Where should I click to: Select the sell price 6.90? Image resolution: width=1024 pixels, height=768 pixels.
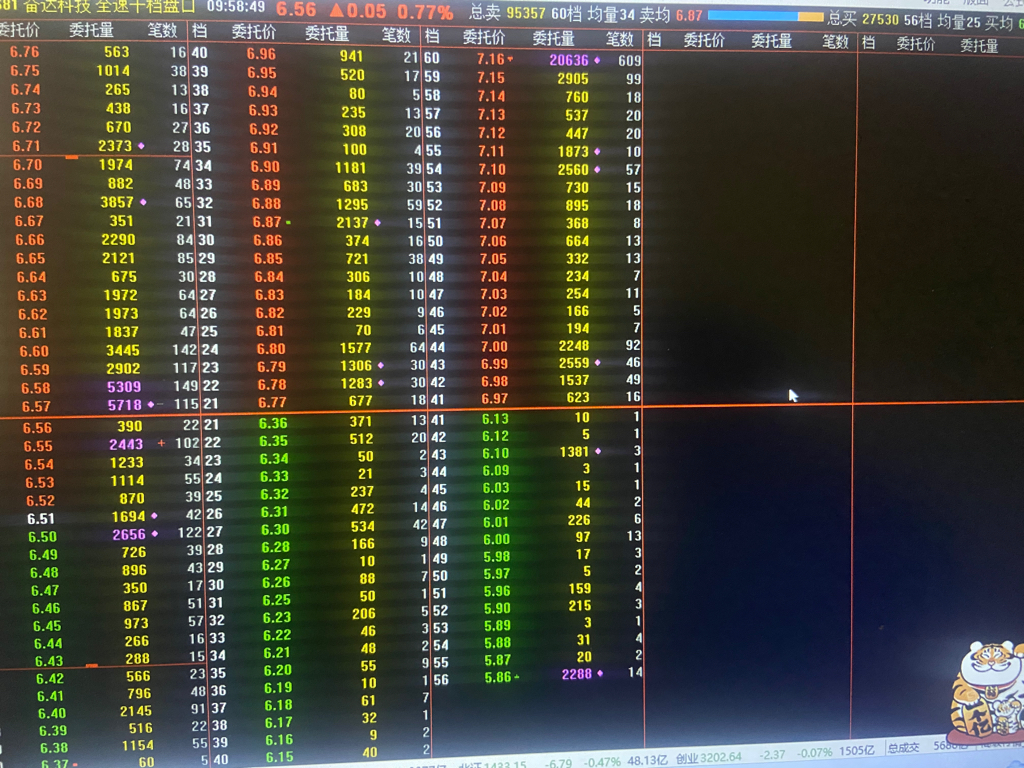tap(265, 167)
